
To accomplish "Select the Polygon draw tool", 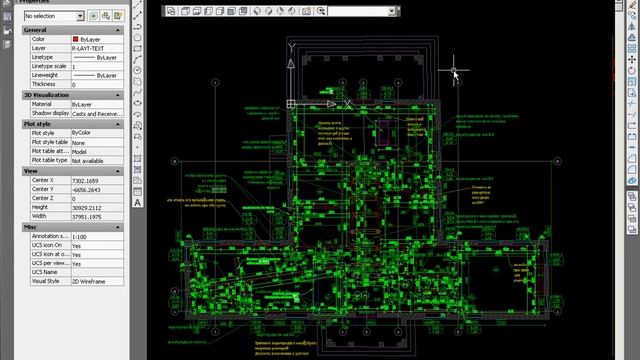I will point(138,38).
